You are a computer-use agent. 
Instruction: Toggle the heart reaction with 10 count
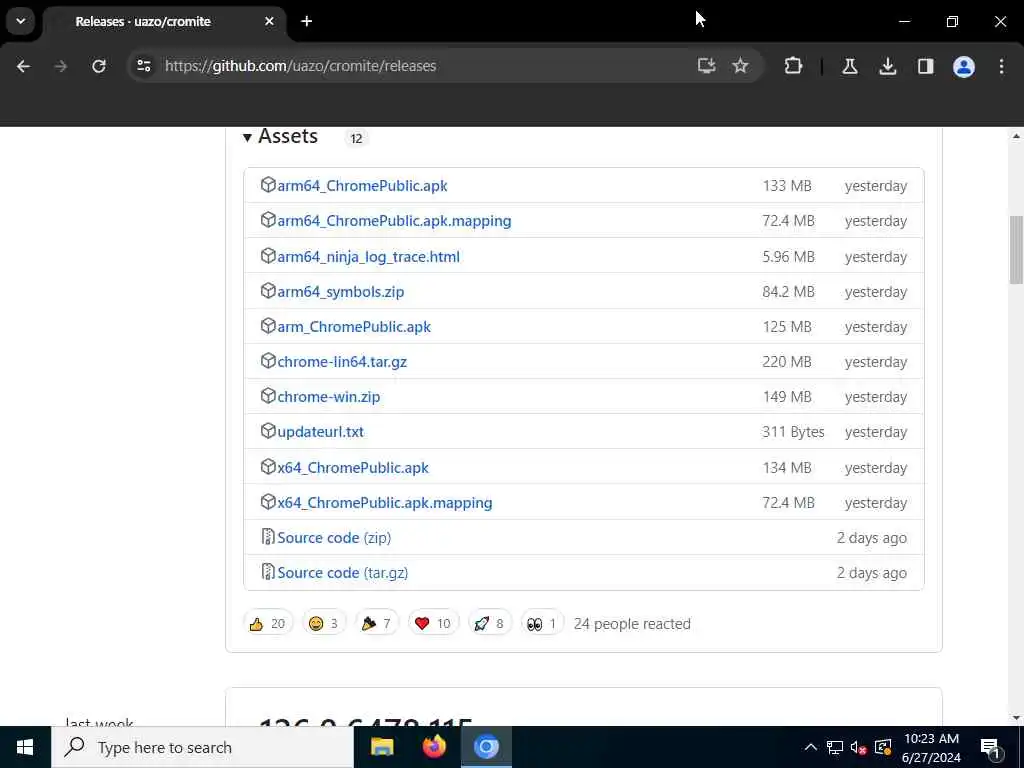pyautogui.click(x=433, y=624)
